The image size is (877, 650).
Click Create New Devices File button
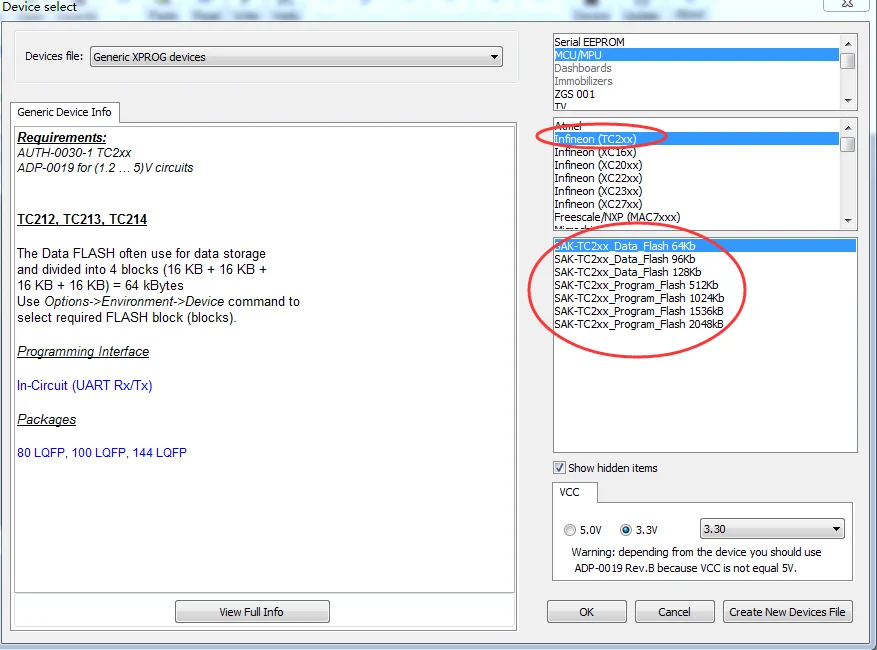788,612
